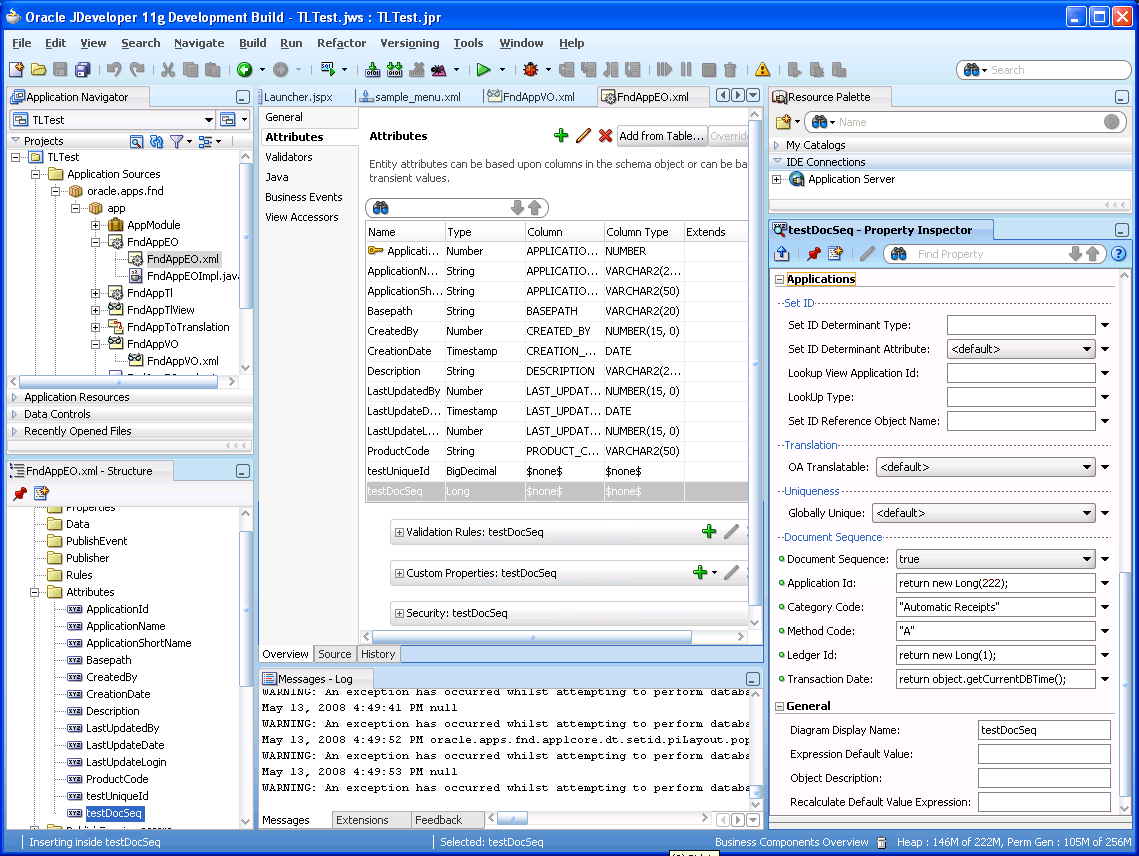
Task: Click the attribute table horizontal scrollbar
Action: click(532, 637)
